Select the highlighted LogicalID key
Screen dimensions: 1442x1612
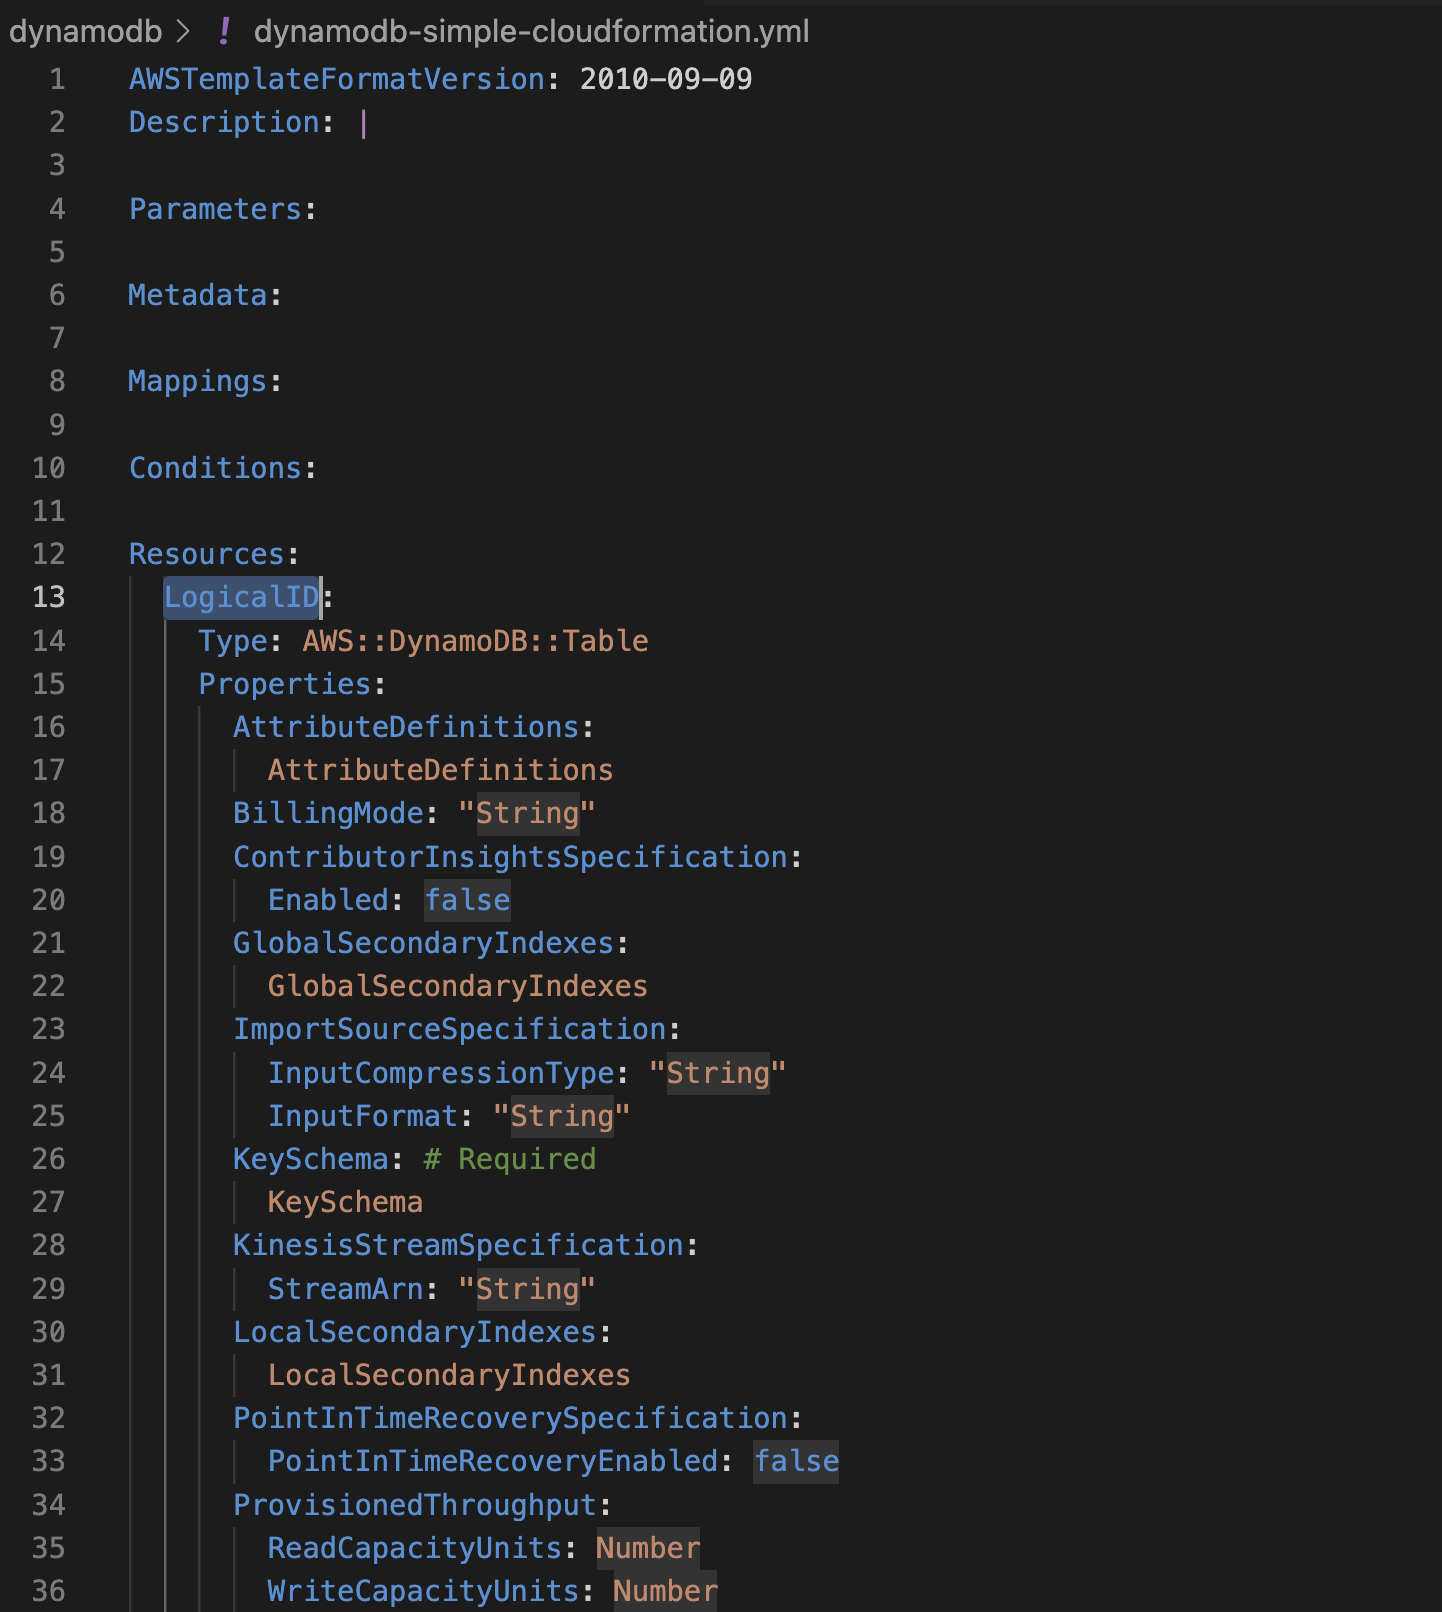(242, 597)
